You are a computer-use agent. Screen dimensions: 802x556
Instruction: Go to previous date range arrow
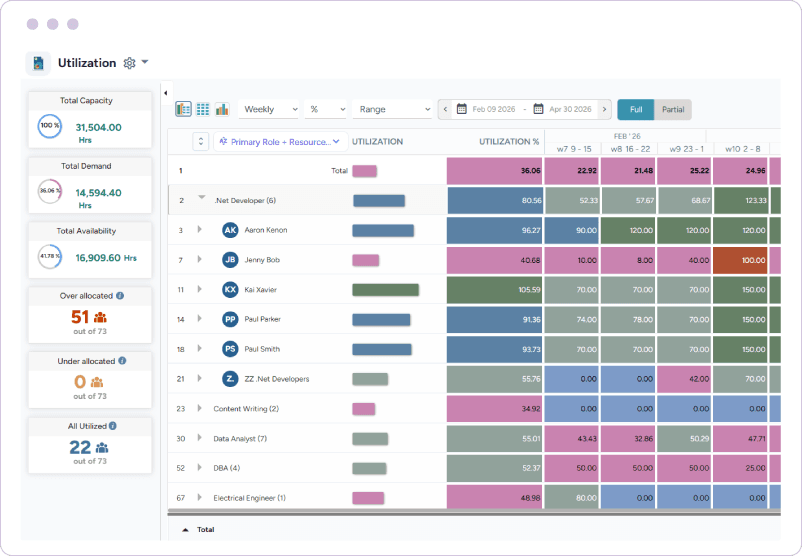(x=445, y=109)
